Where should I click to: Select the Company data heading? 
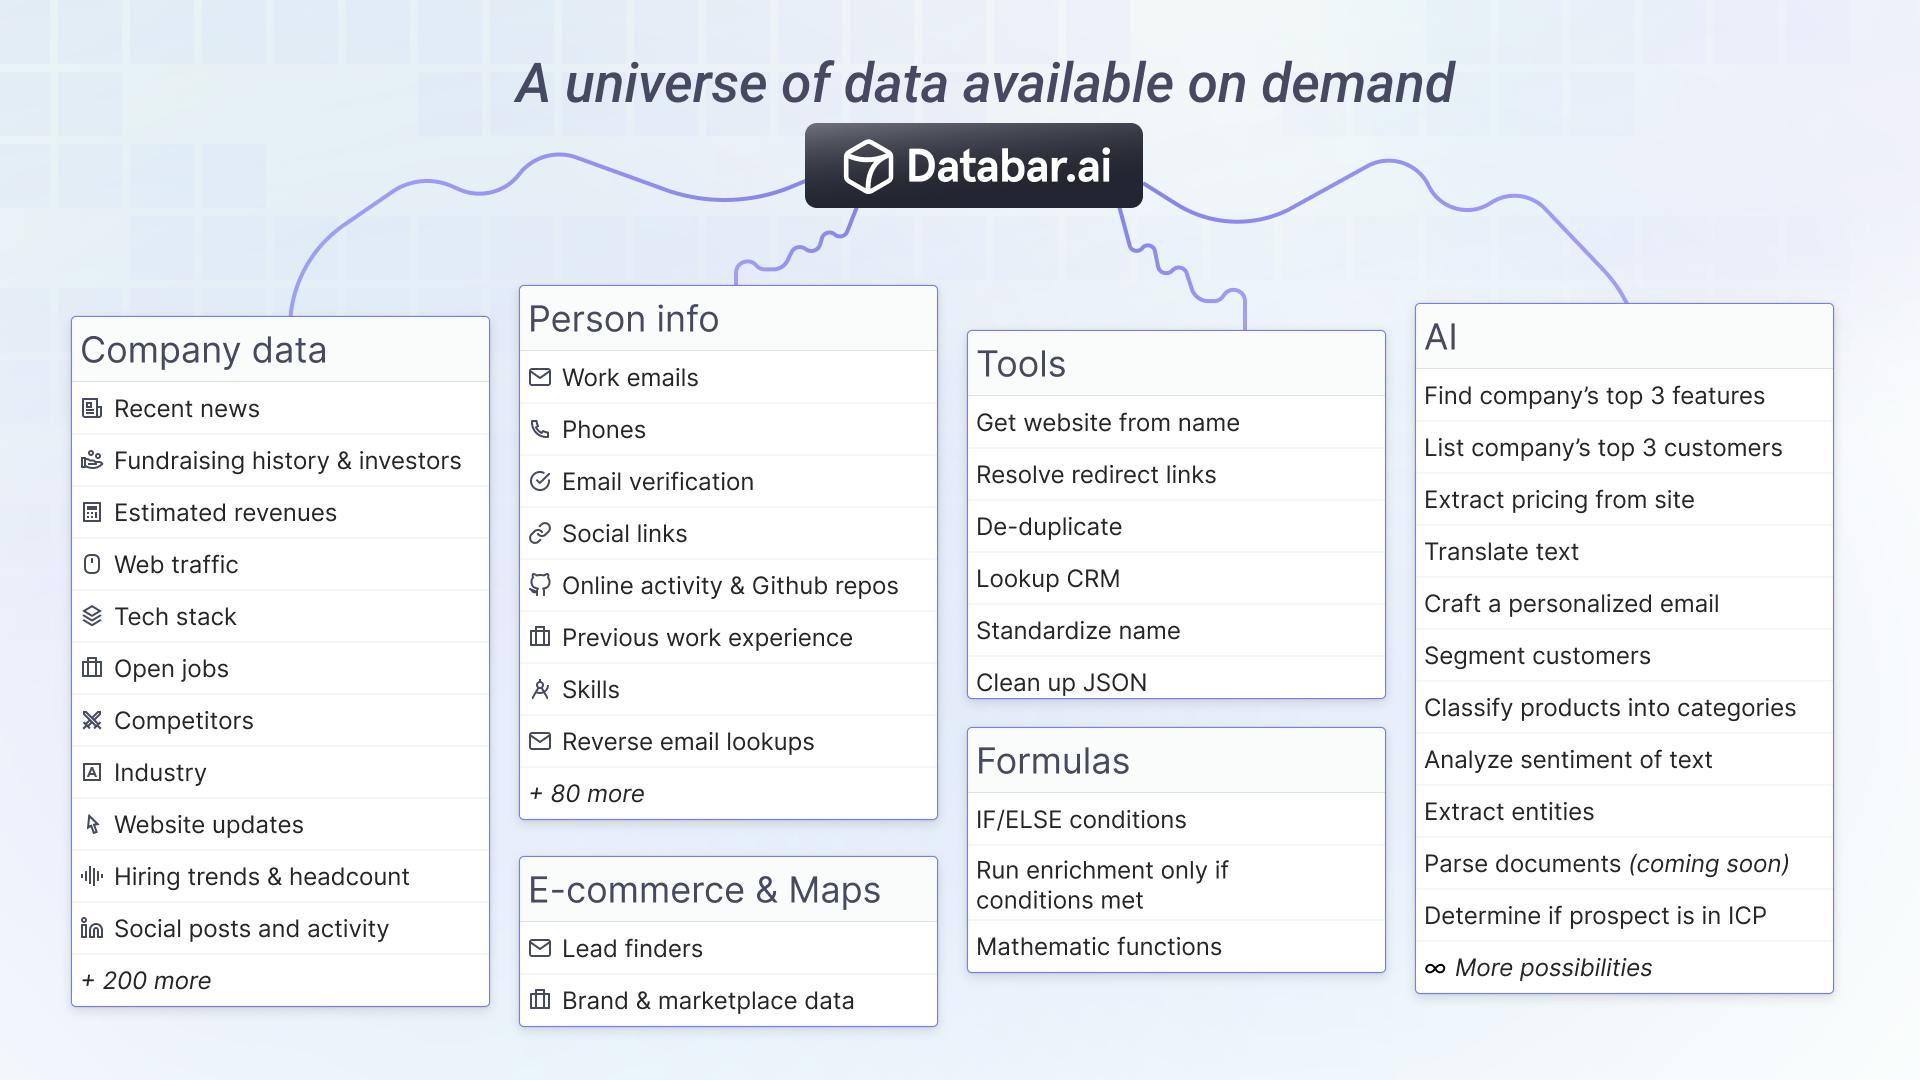(204, 350)
